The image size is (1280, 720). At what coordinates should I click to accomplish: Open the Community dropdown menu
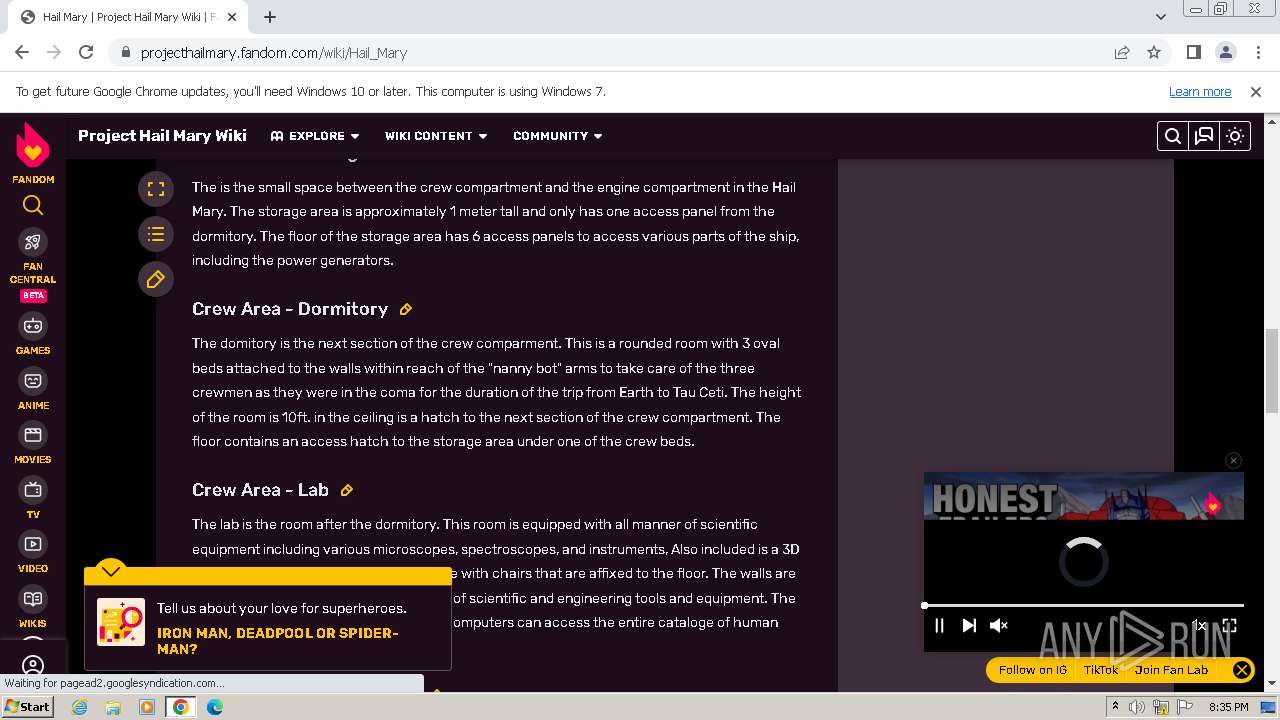click(558, 136)
